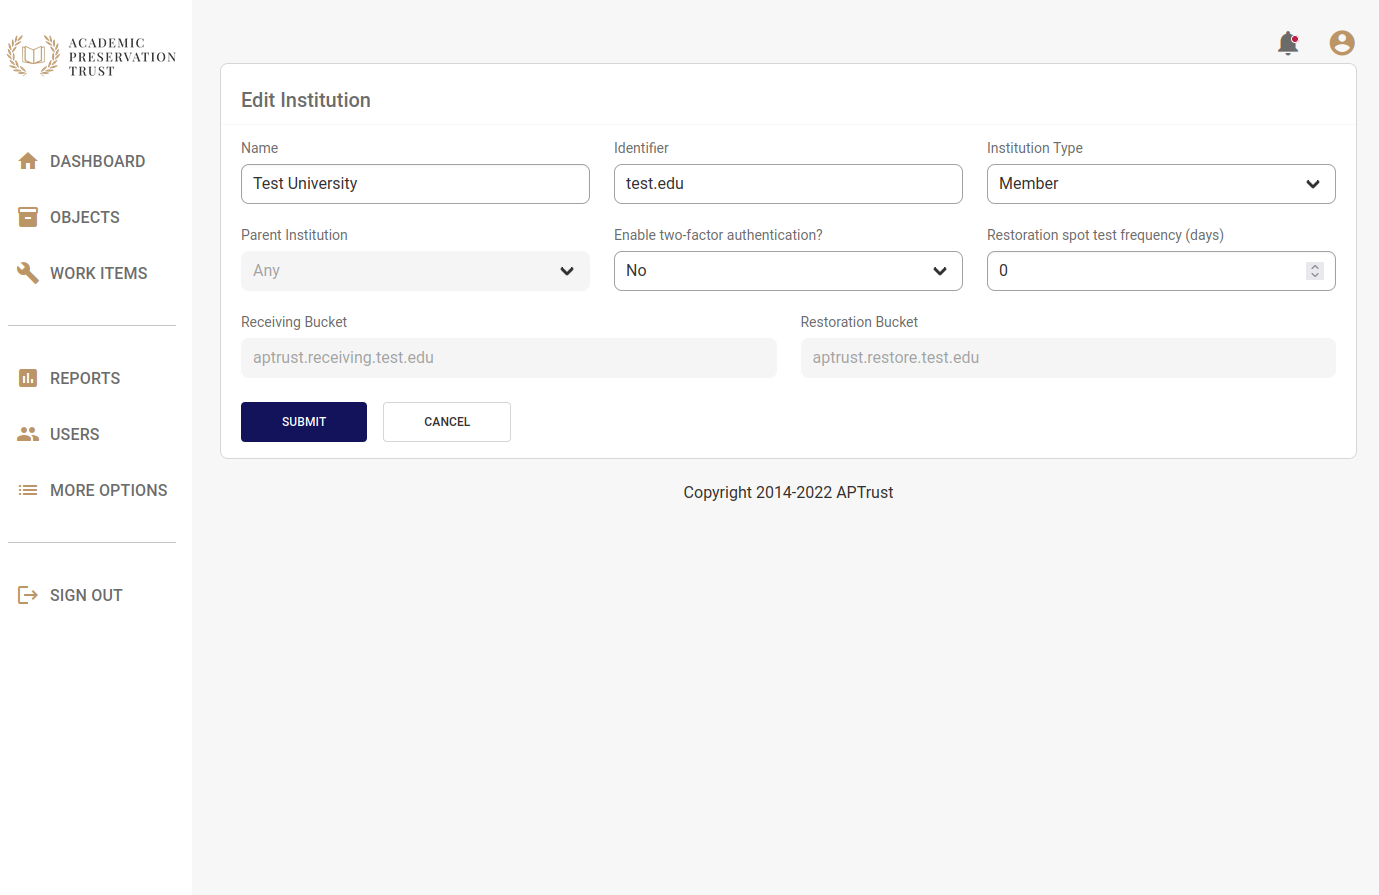
Task: Open the Parent Institution dropdown
Action: tap(415, 271)
